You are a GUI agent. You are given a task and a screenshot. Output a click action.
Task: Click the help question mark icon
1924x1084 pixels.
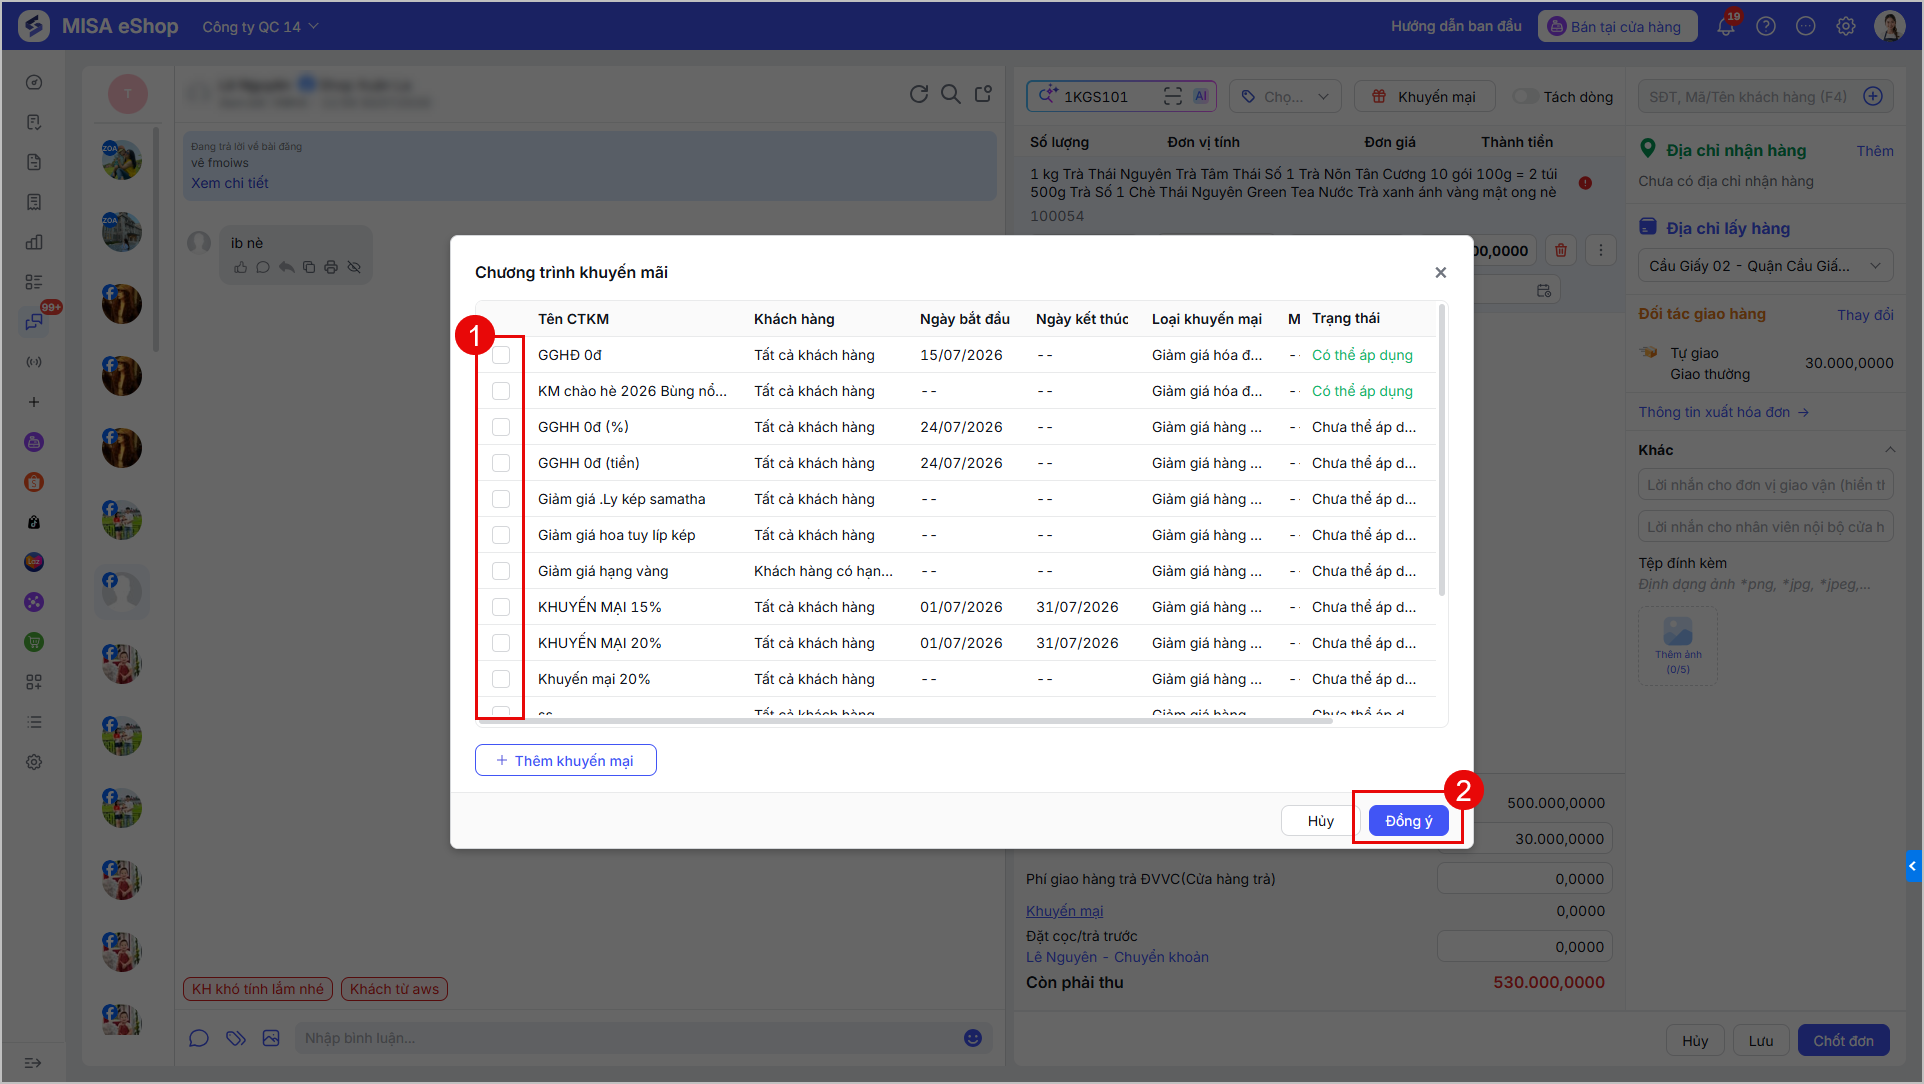pos(1766,27)
